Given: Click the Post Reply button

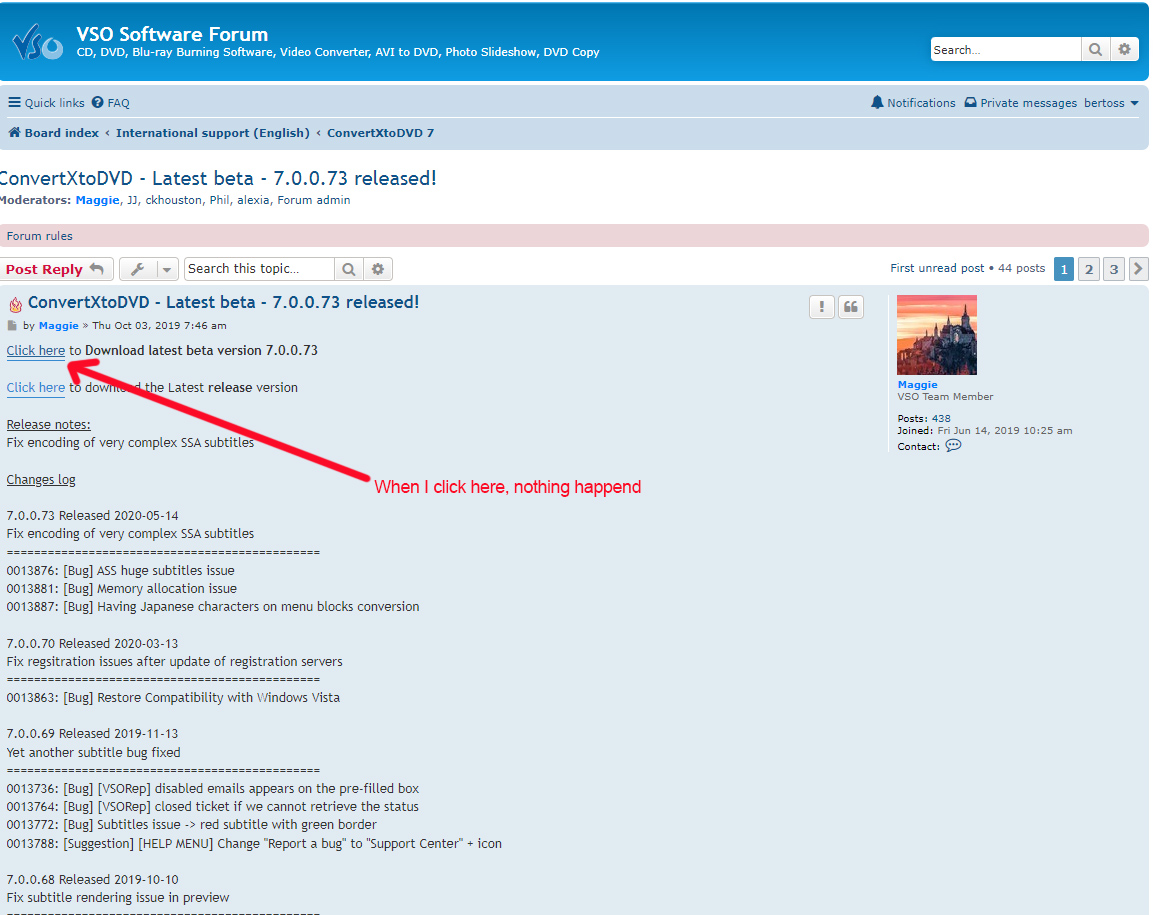Looking at the screenshot, I should (x=56, y=269).
